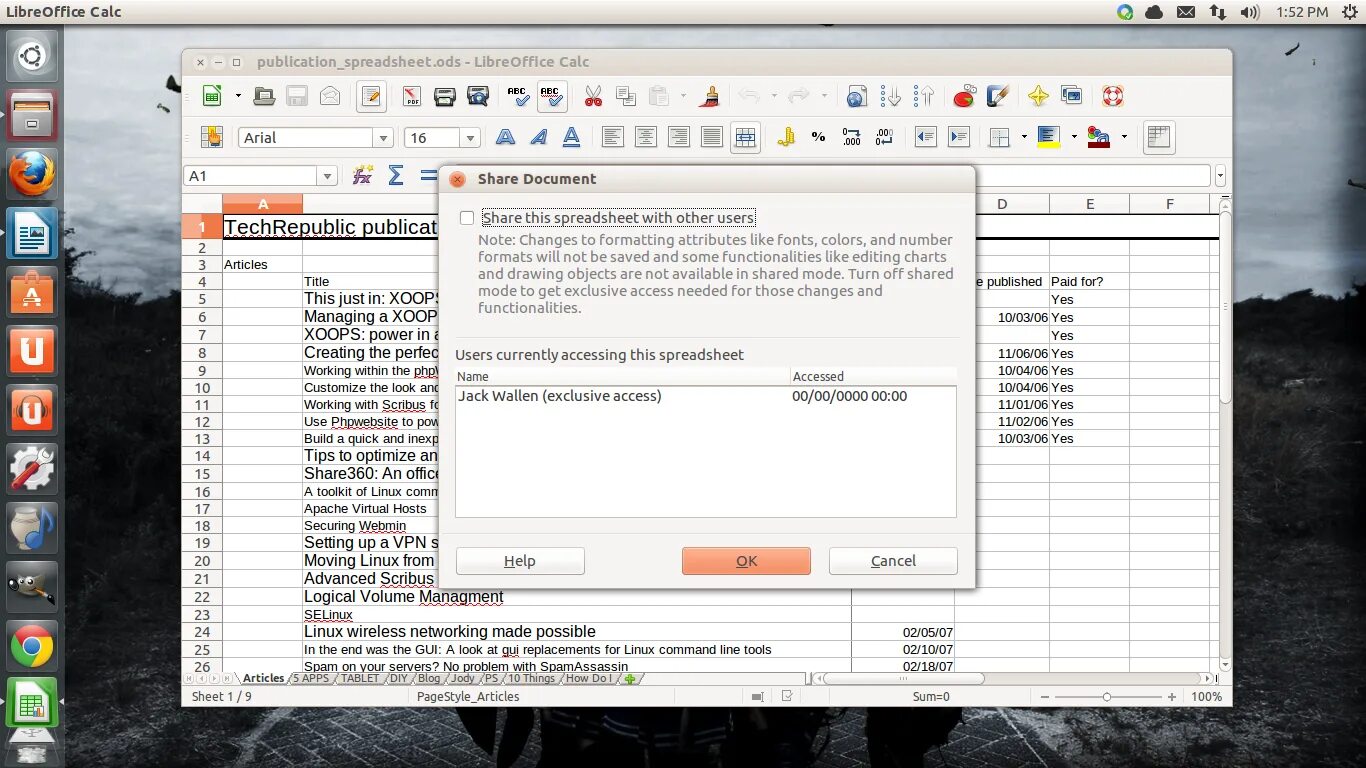Show Draw Functions icon

[x=997, y=96]
